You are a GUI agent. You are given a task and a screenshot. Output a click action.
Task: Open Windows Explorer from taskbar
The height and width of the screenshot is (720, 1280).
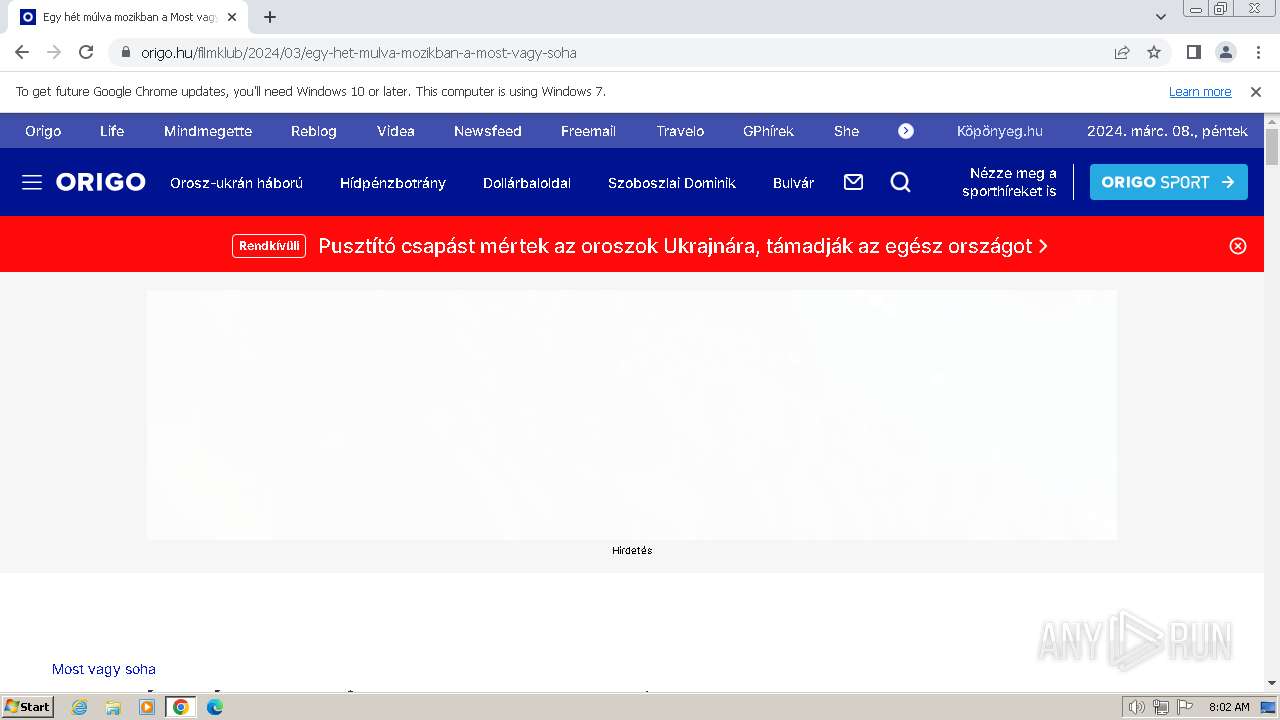pos(113,707)
